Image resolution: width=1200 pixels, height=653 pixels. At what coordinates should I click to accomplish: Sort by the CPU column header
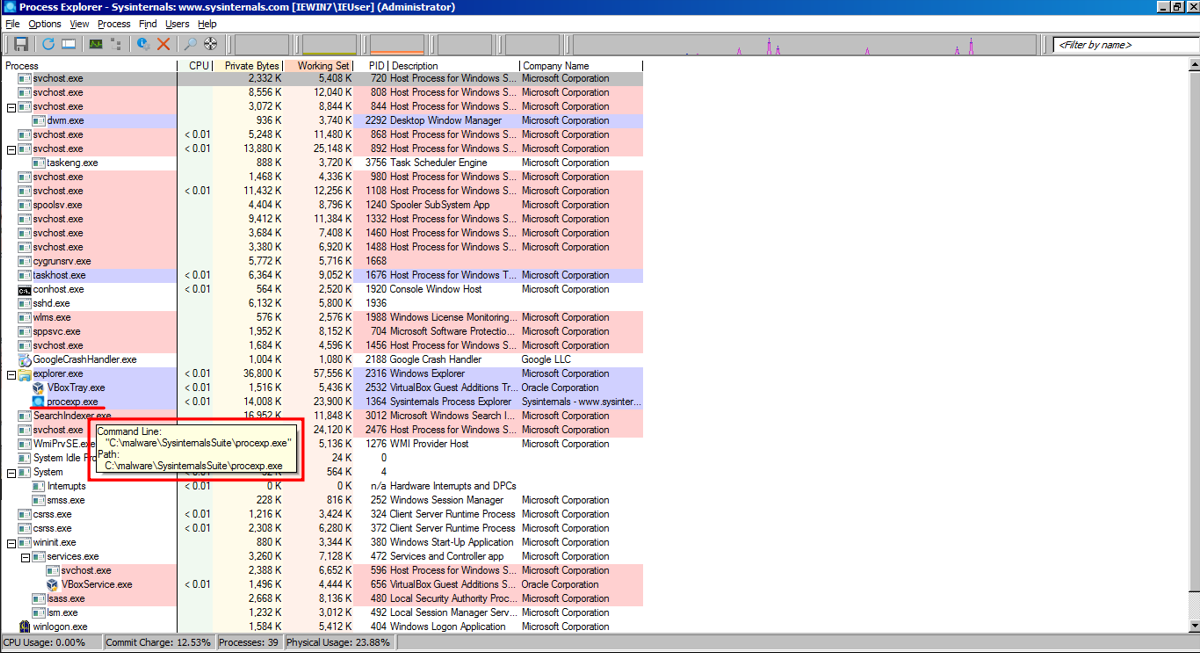pos(195,65)
